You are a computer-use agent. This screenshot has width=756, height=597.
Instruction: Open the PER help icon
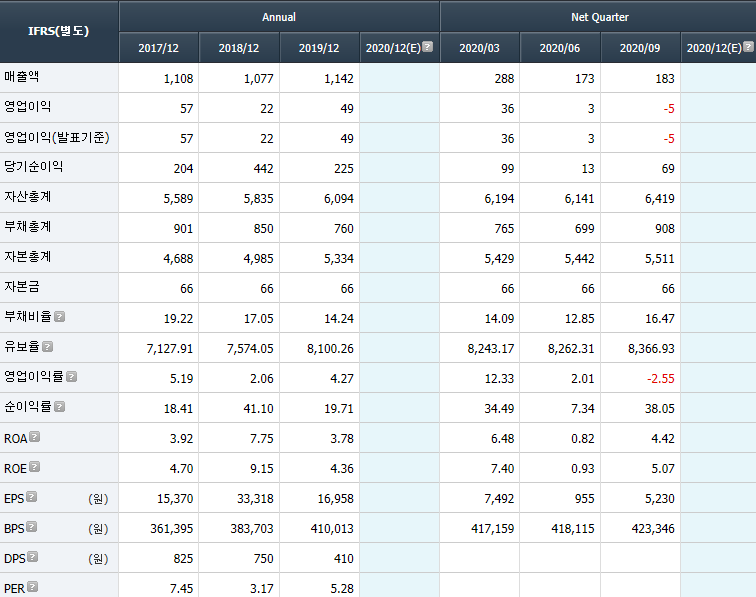tap(32, 586)
